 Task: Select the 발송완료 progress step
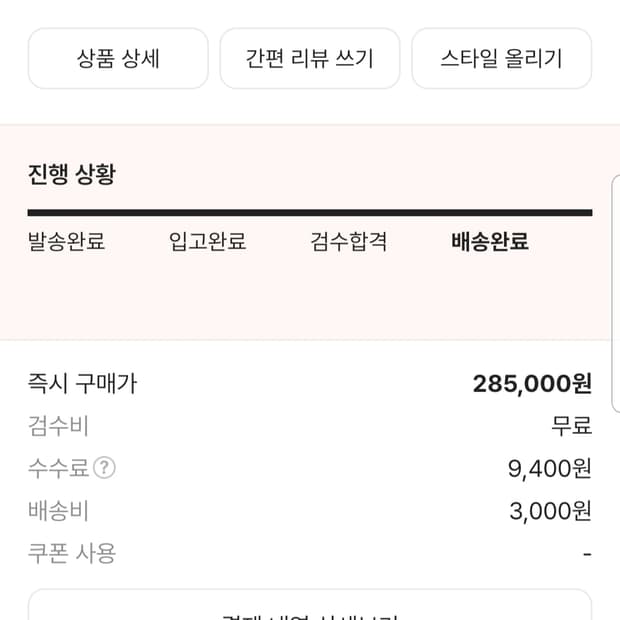click(66, 241)
